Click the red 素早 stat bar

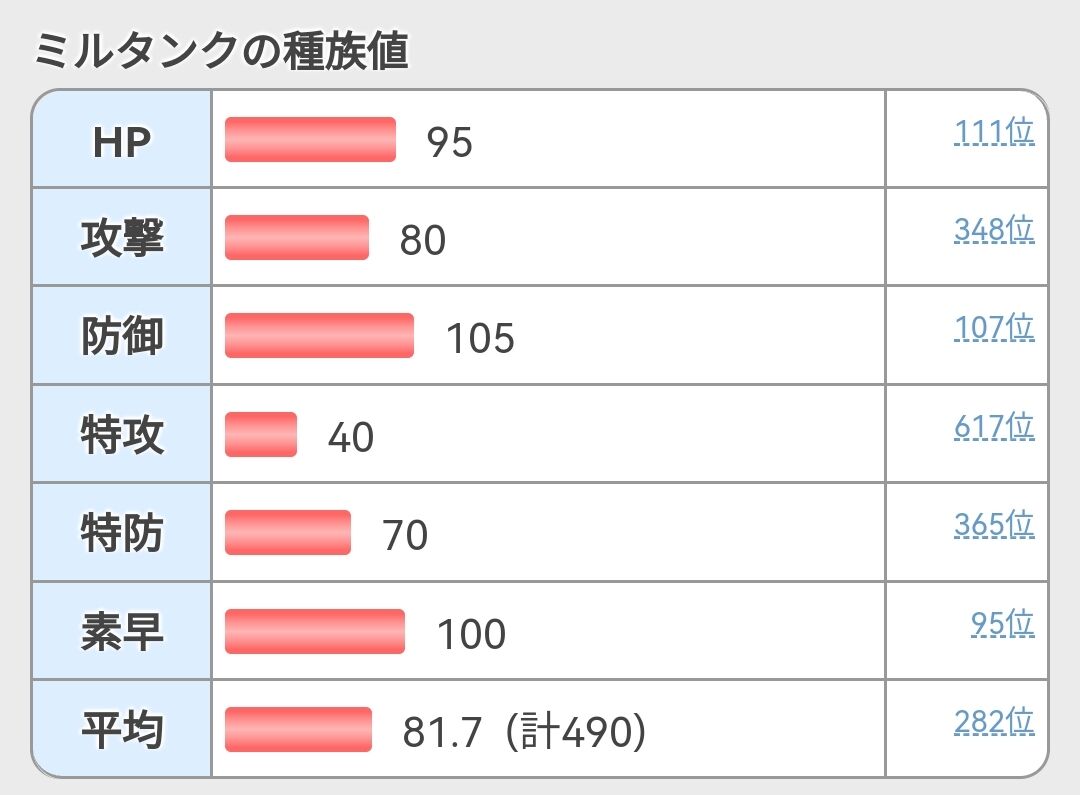point(315,631)
